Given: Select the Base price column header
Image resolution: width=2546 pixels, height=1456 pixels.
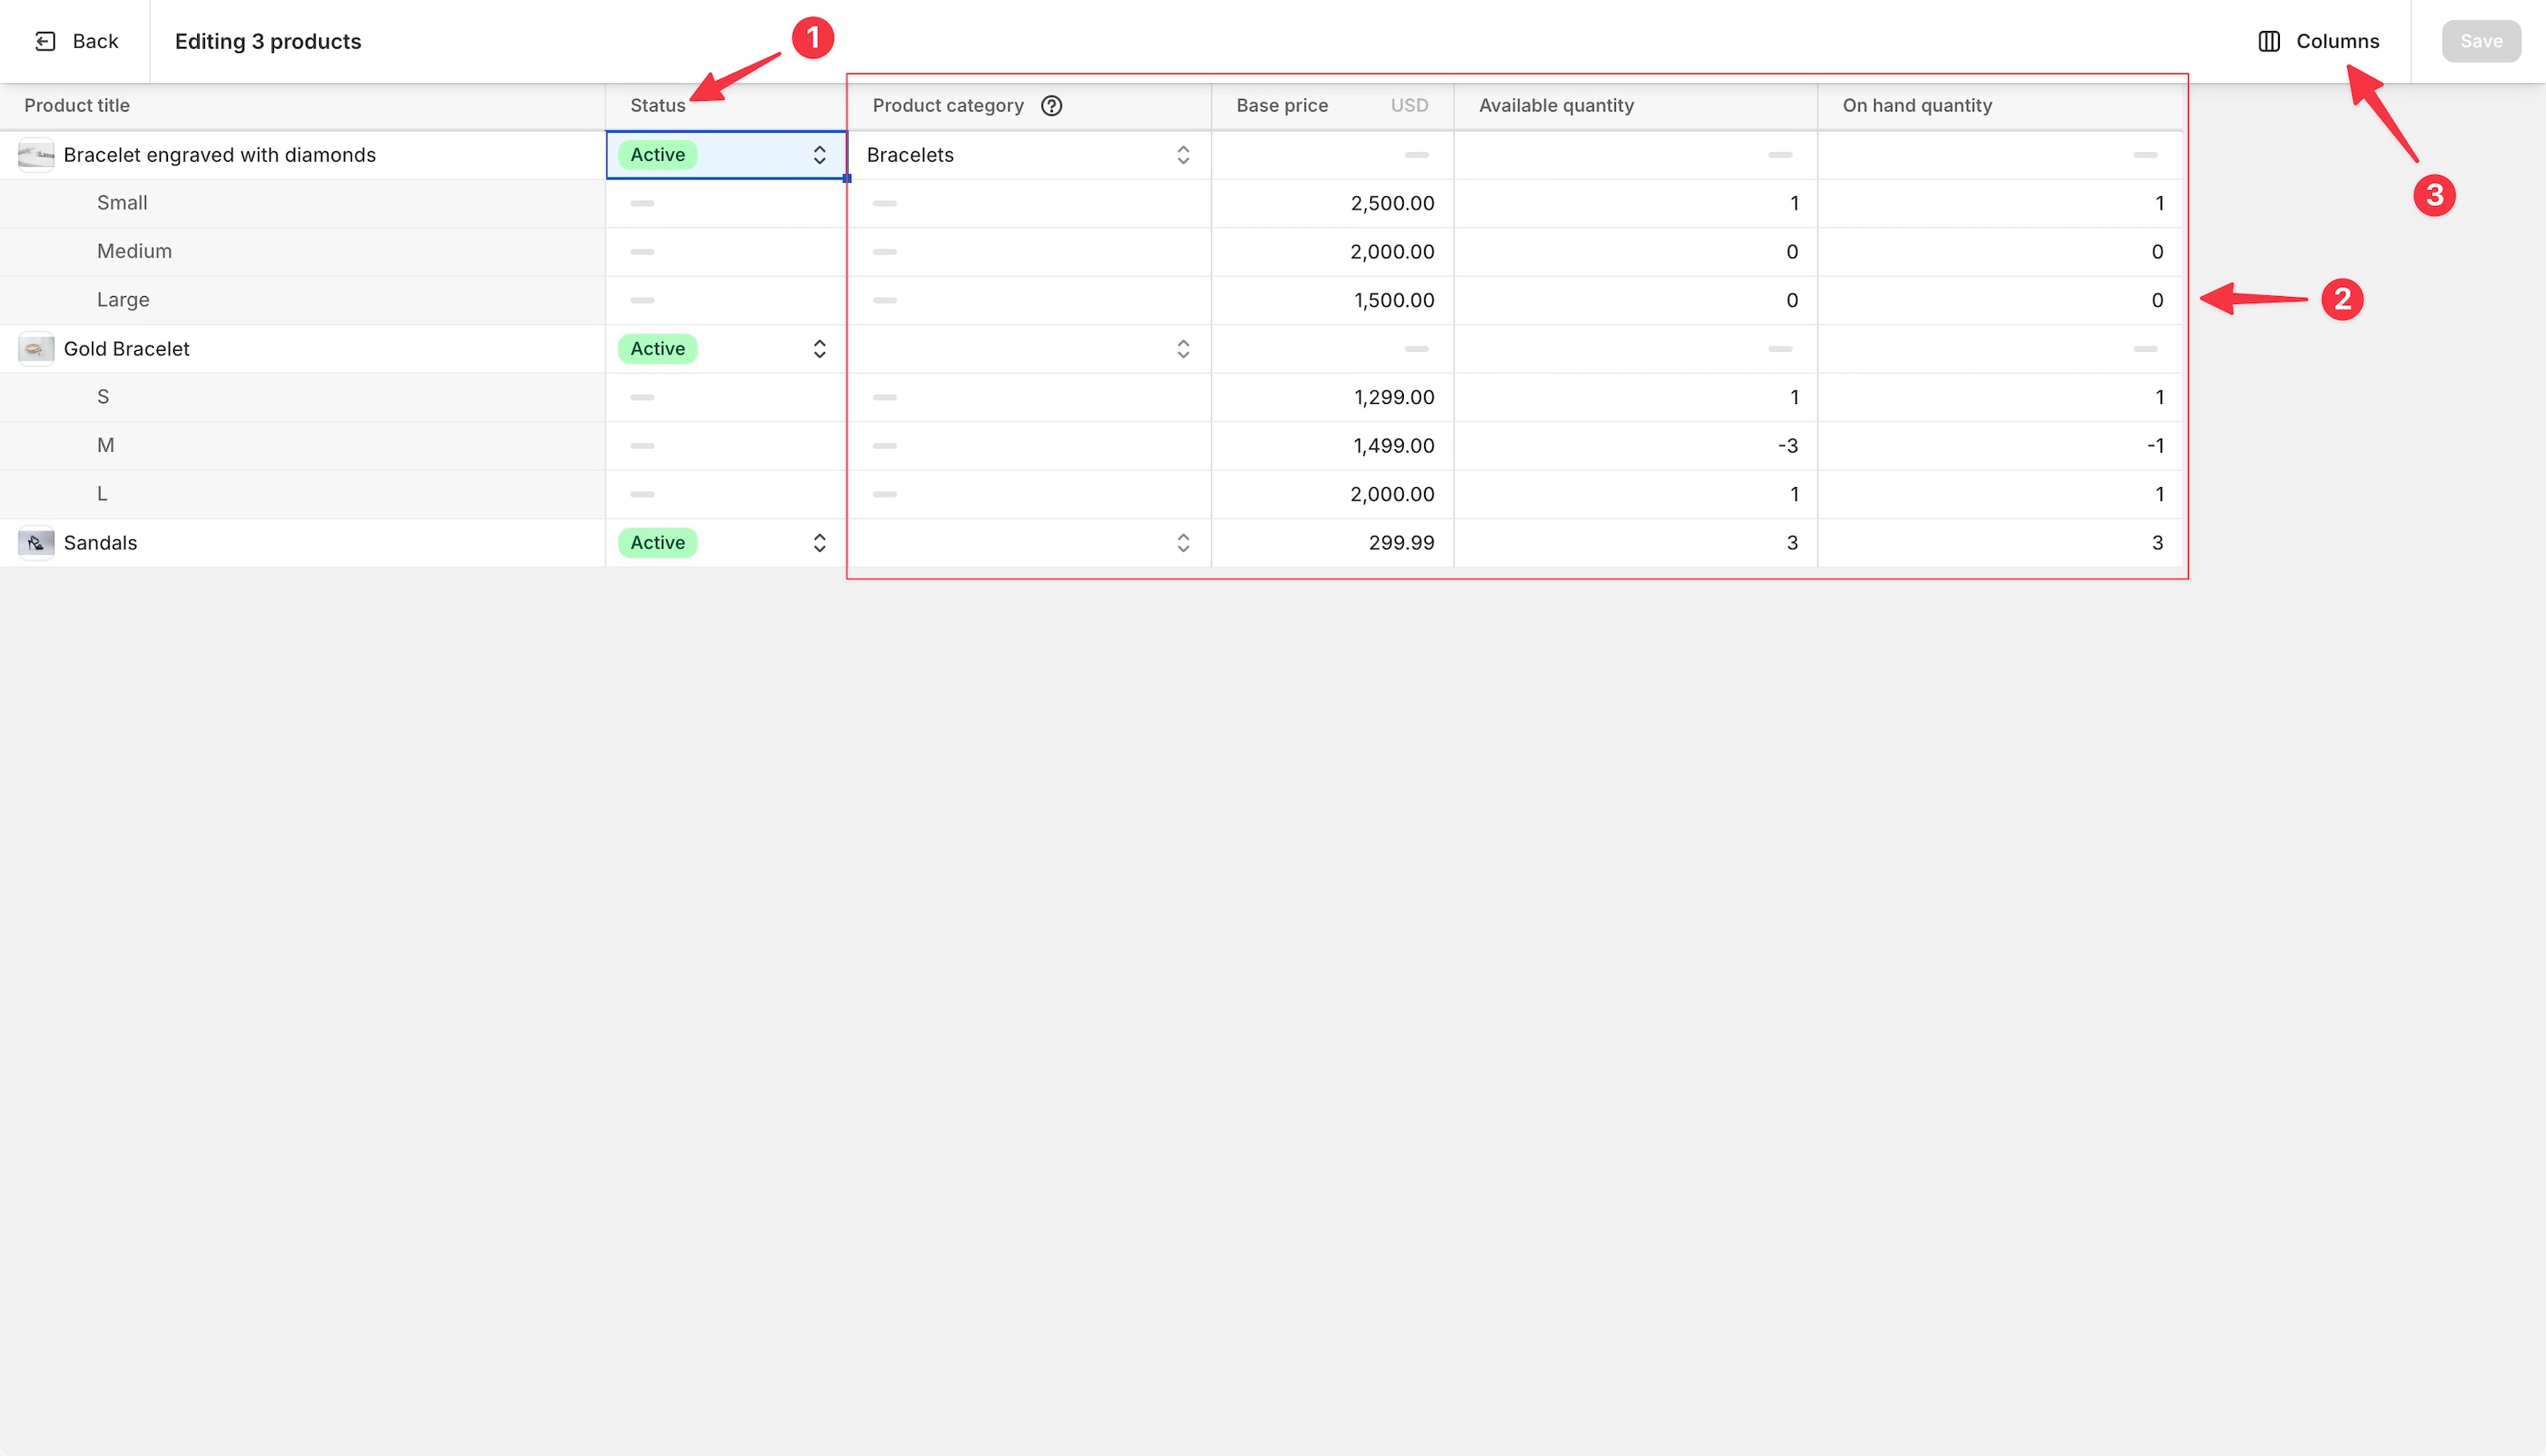Looking at the screenshot, I should pos(1333,106).
